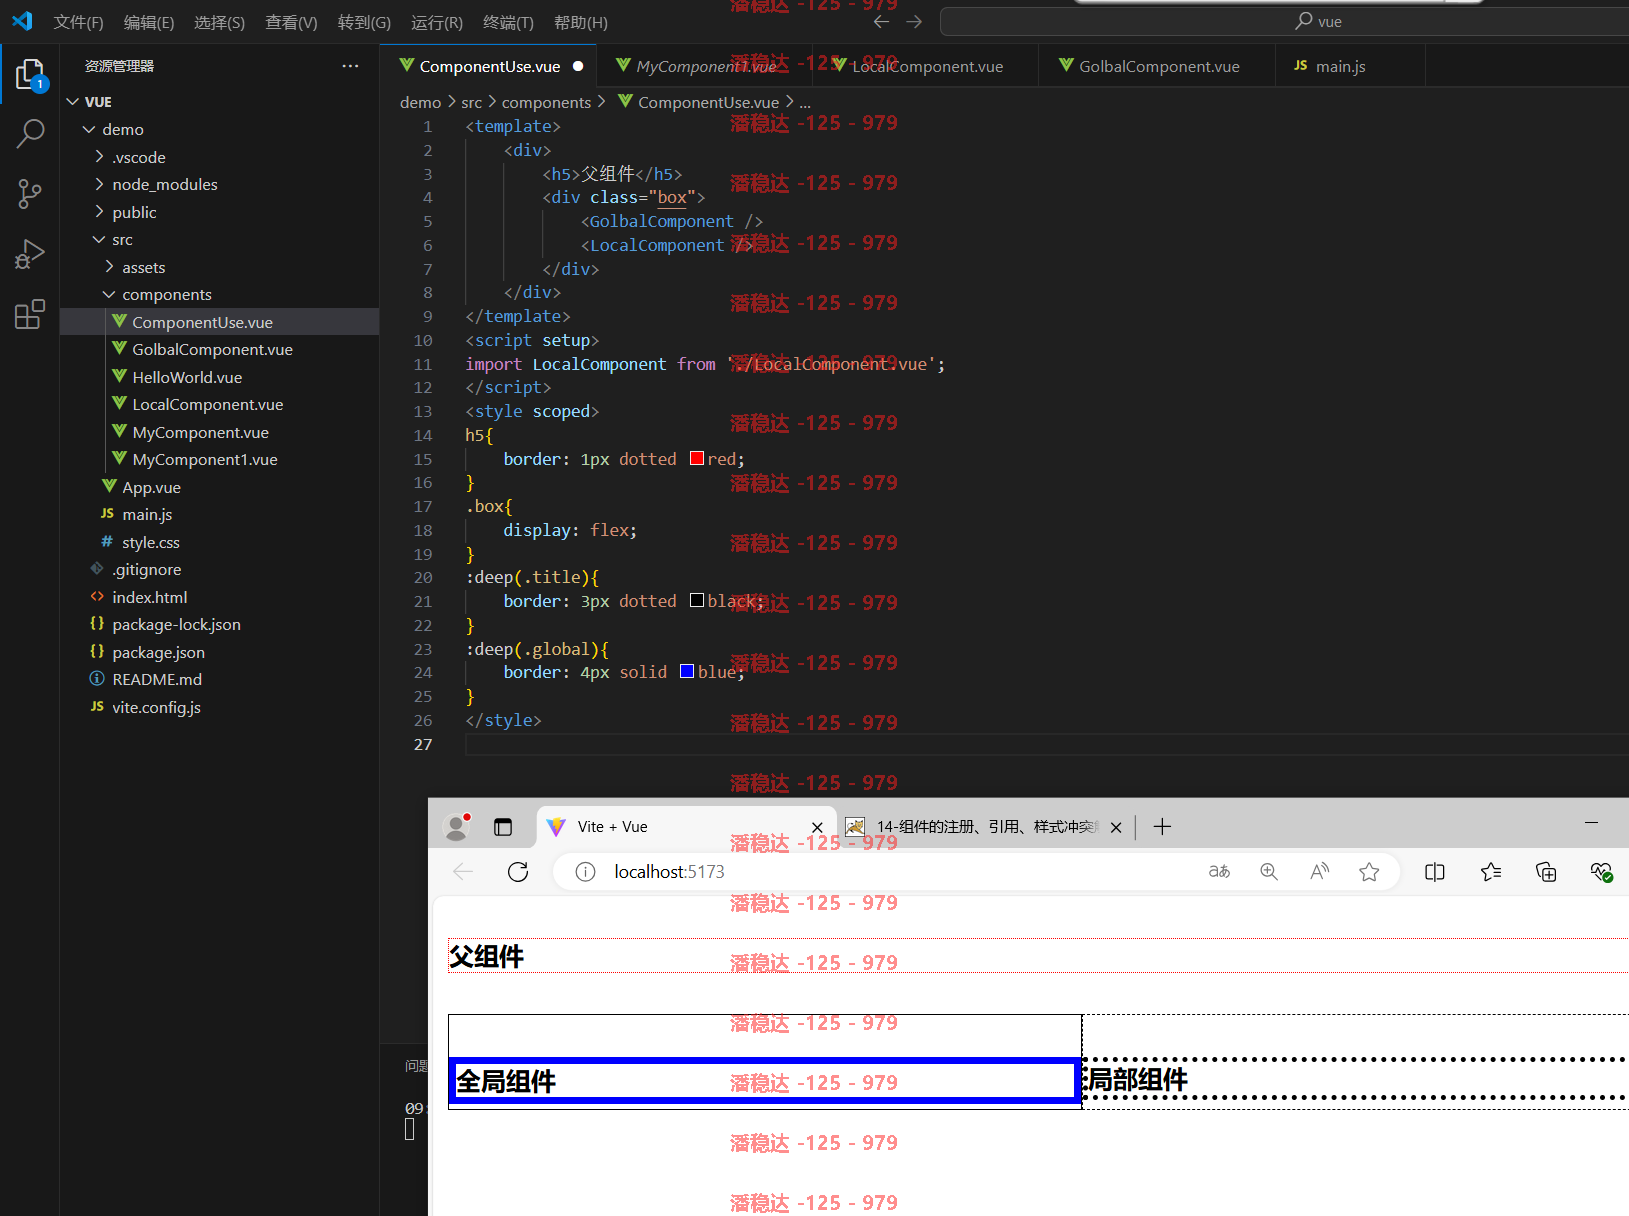Viewport: 1629px width, 1216px height.
Task: Open the 文件(F) menu
Action: (x=78, y=22)
